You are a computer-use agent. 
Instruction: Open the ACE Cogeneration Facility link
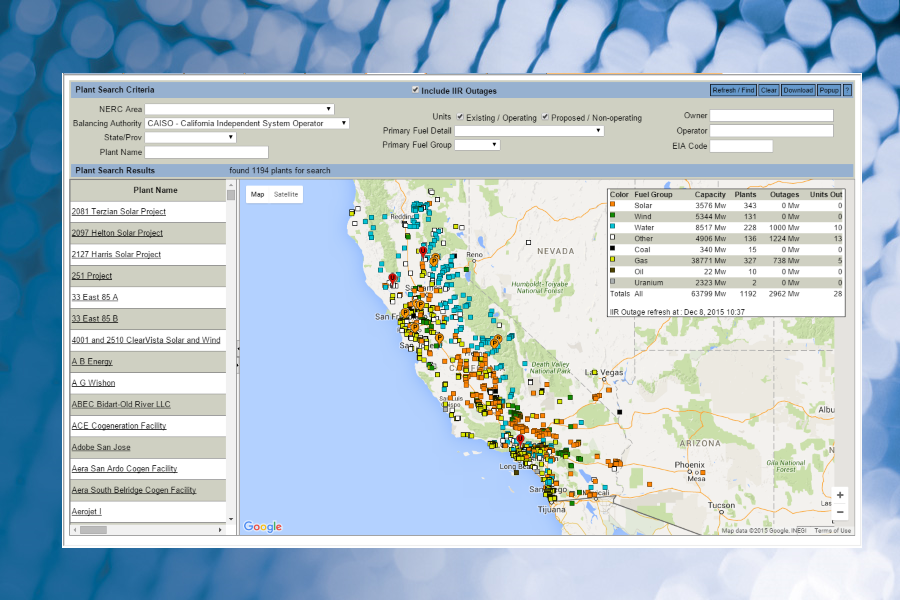tap(119, 425)
